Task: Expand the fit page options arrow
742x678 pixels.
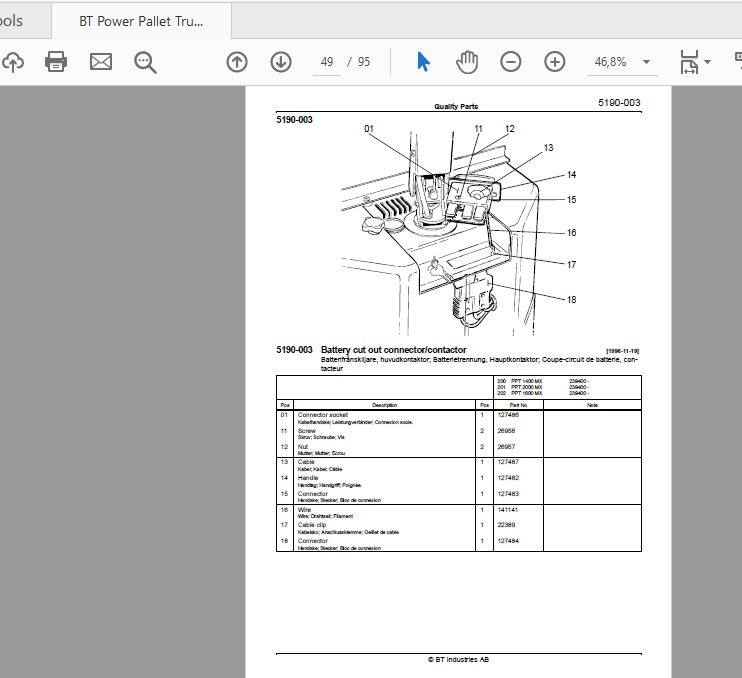Action: (707, 62)
